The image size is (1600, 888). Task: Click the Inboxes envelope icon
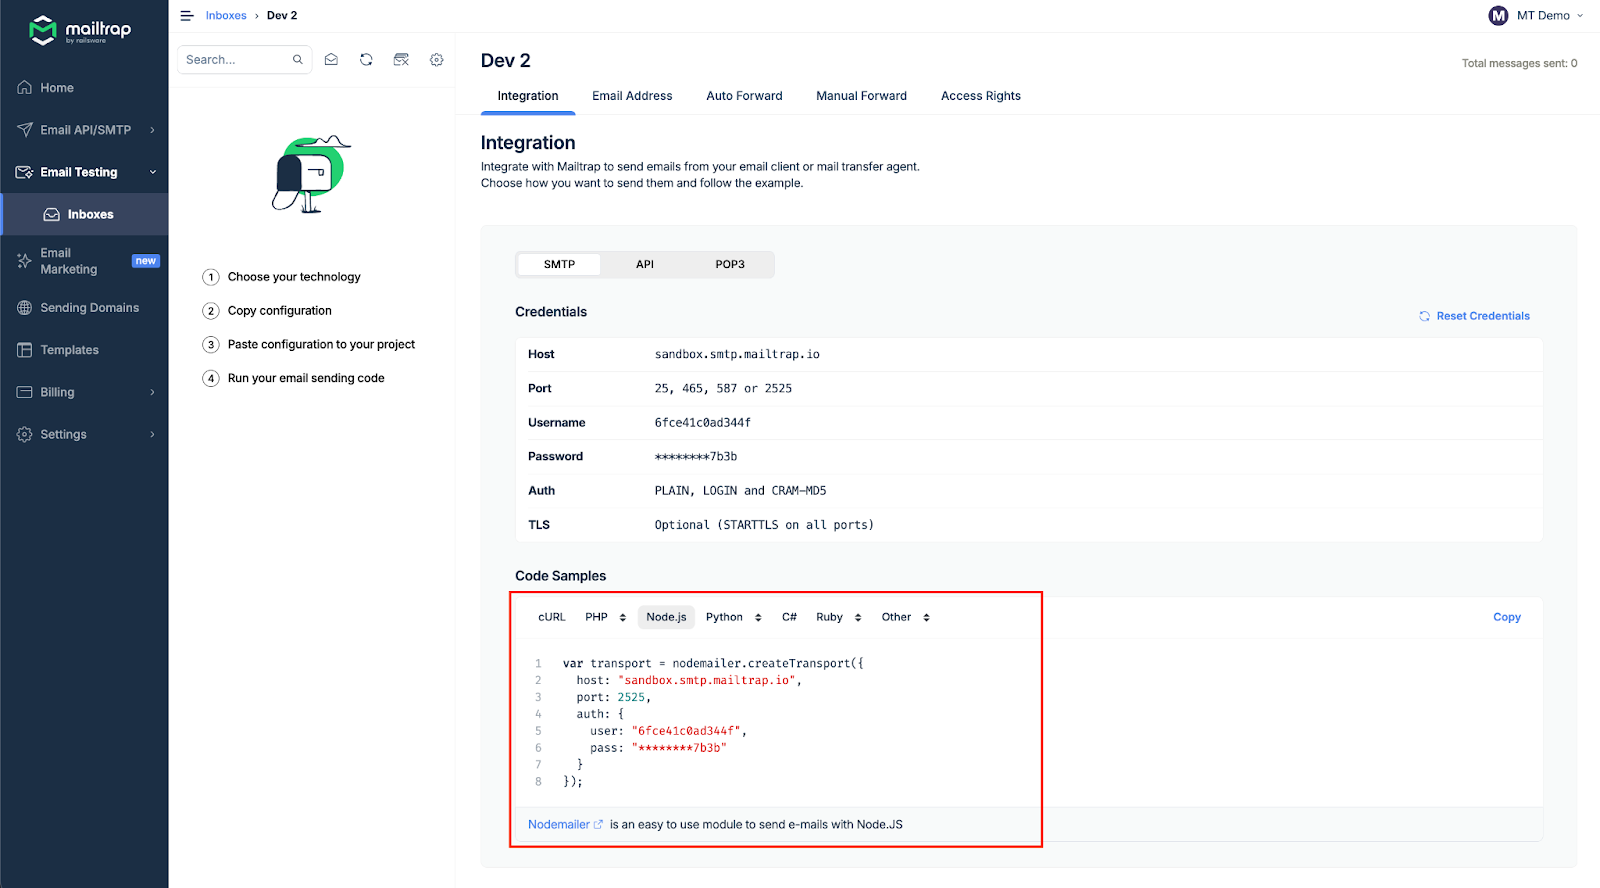(52, 214)
